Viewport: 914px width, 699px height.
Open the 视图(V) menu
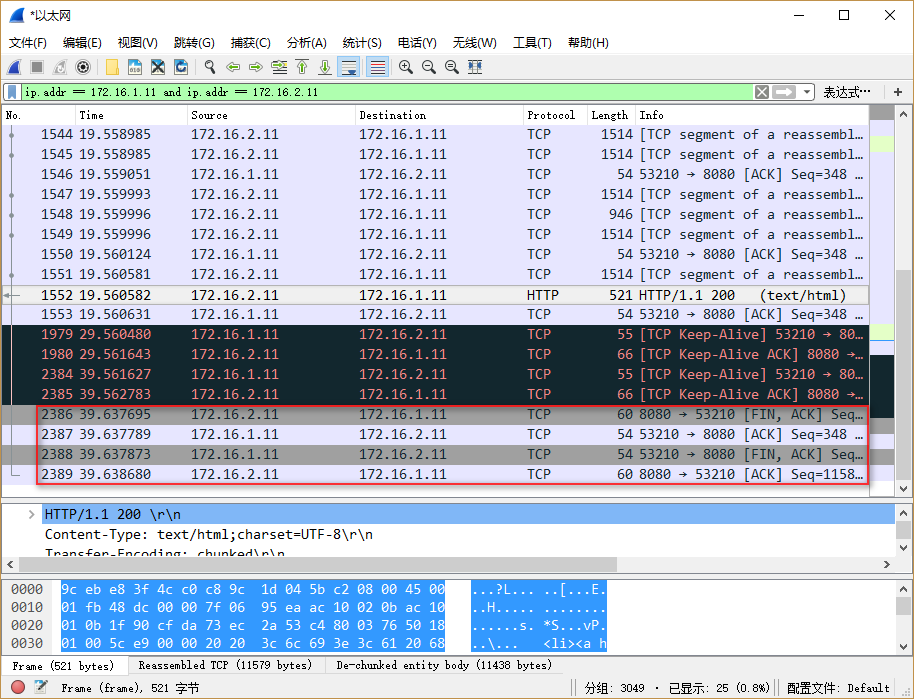click(x=138, y=43)
